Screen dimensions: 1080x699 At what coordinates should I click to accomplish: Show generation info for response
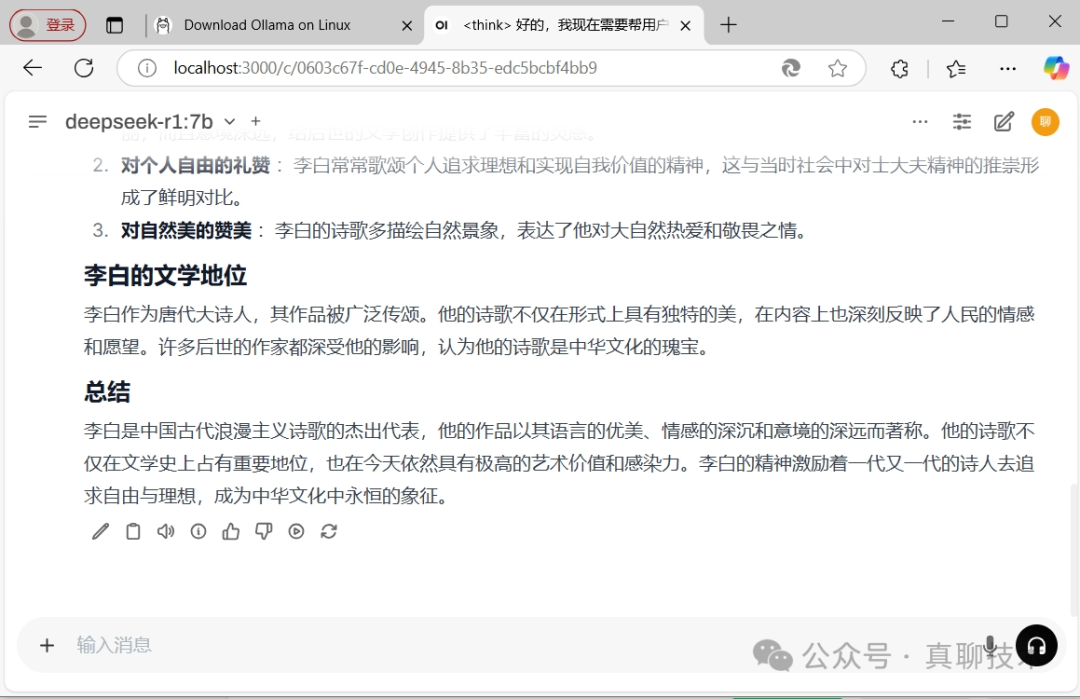pyautogui.click(x=198, y=531)
